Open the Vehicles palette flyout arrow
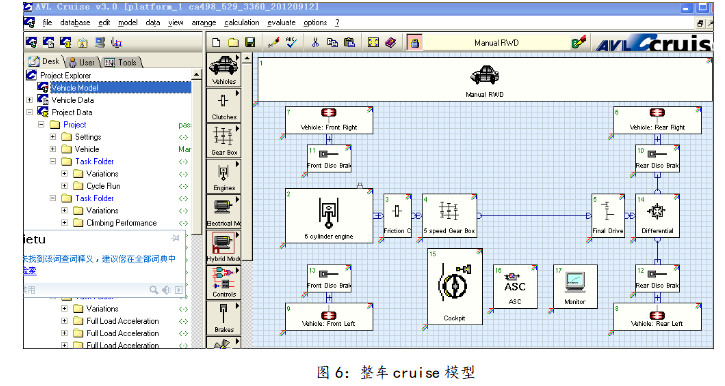Screen dimensions: 725x386 click(x=238, y=57)
